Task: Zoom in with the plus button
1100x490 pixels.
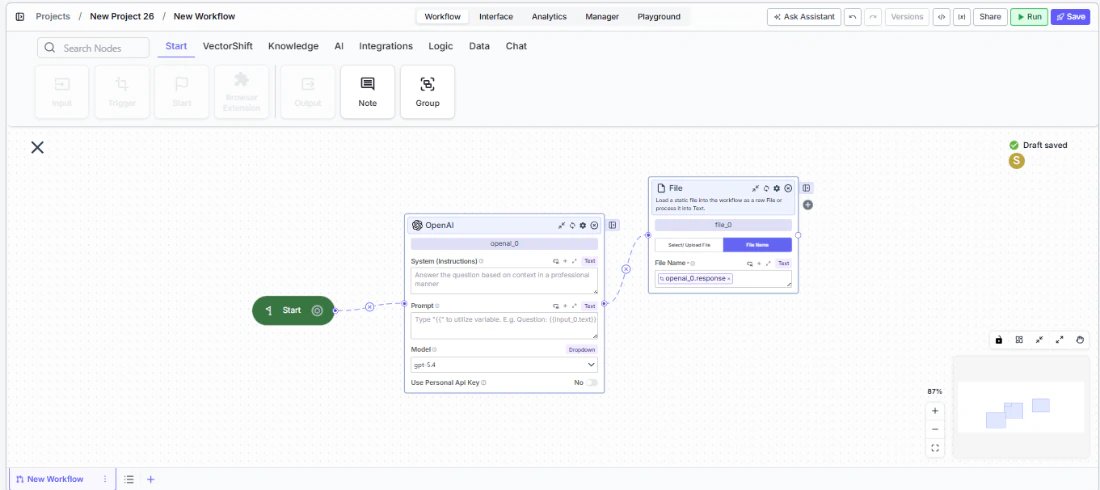Action: coord(934,411)
